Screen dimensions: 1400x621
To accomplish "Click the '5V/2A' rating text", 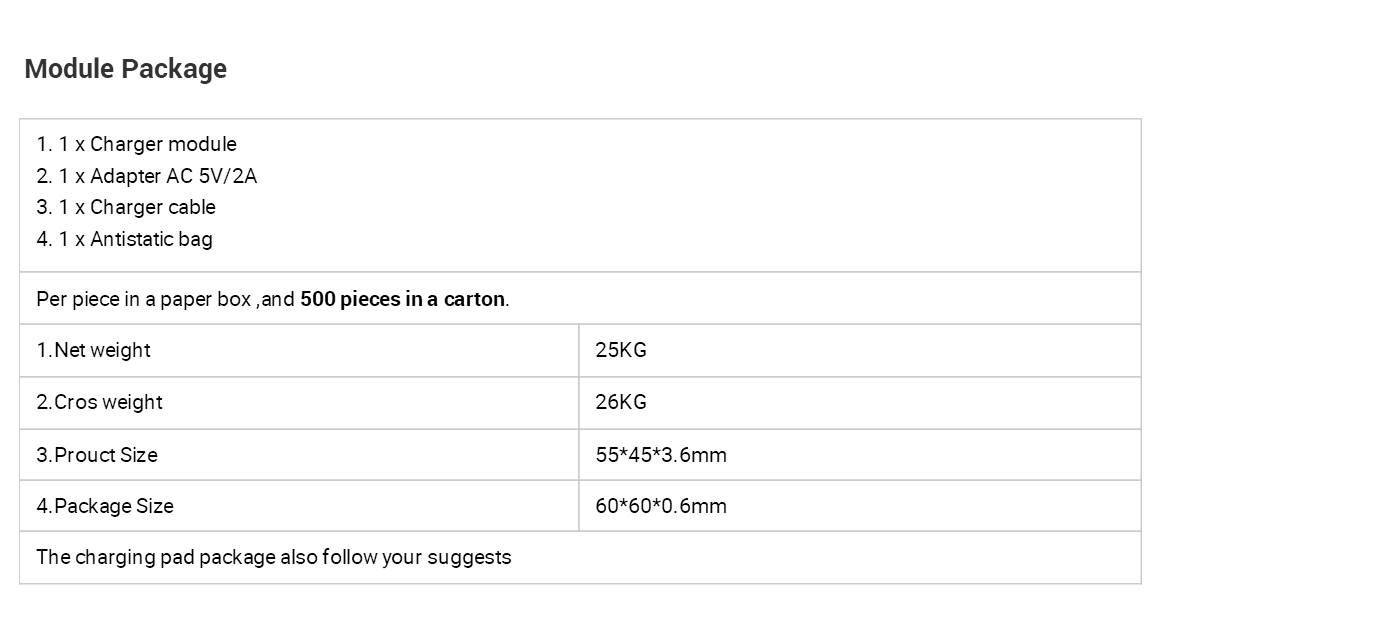I will click(227, 176).
